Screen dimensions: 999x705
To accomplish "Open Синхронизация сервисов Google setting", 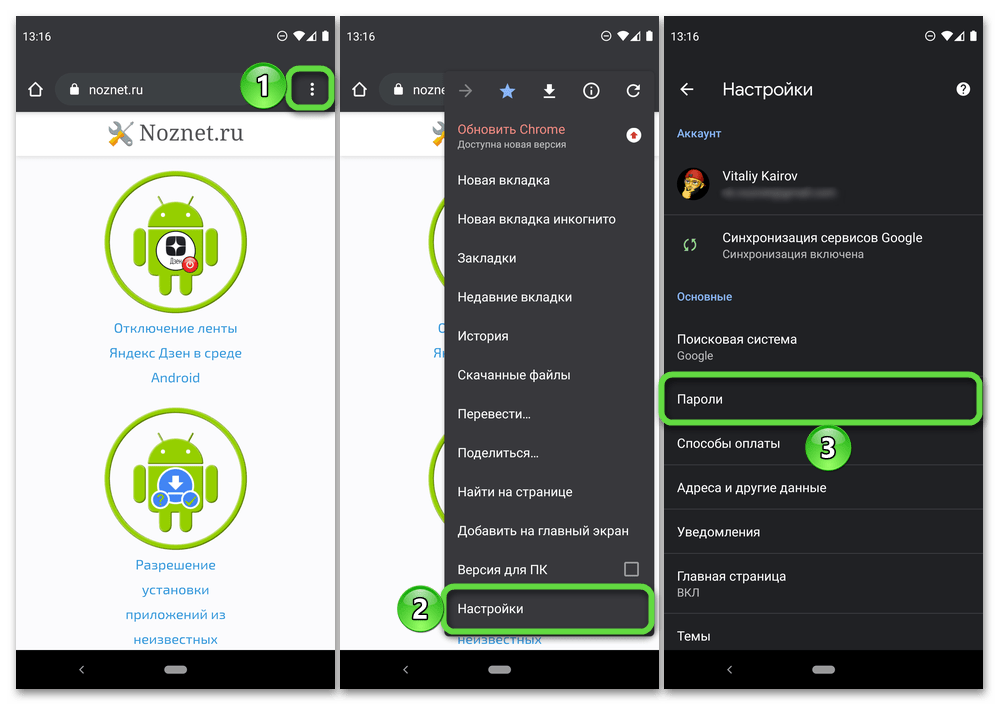I will [x=822, y=245].
